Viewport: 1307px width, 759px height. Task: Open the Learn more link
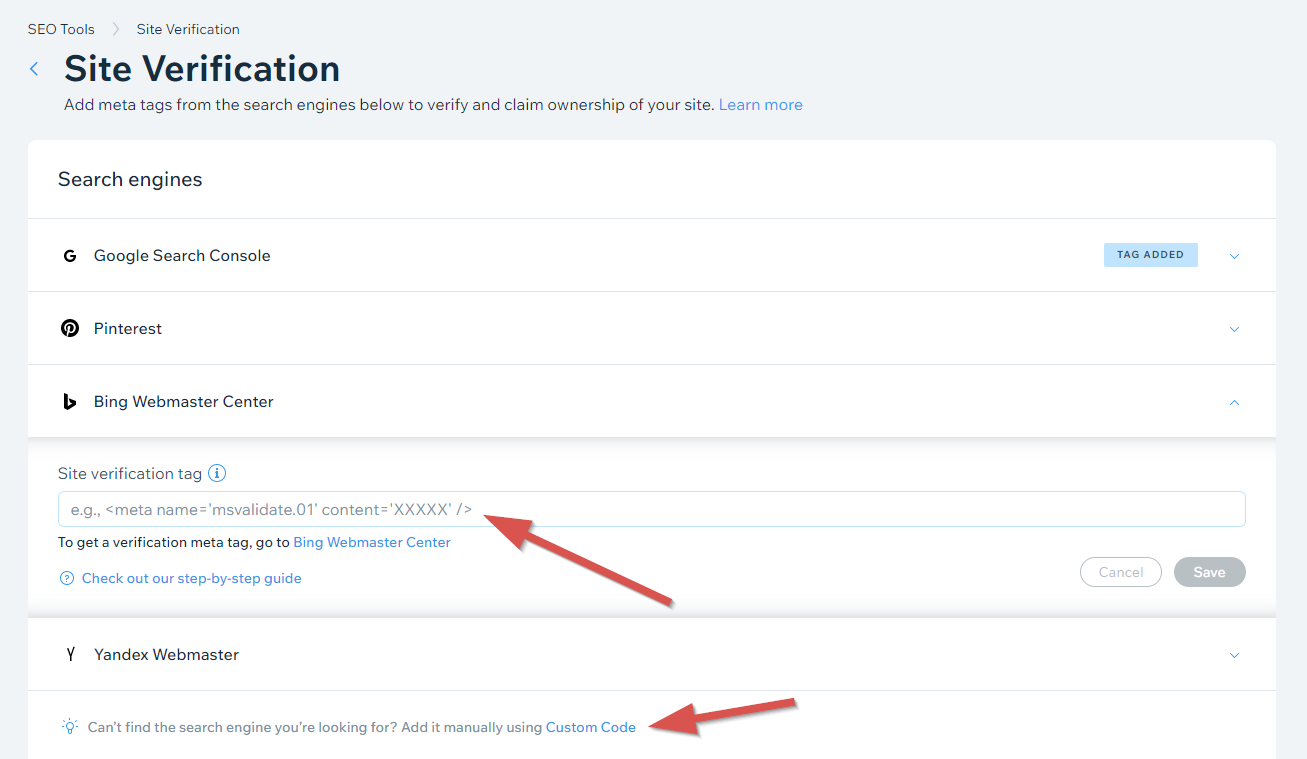click(760, 104)
